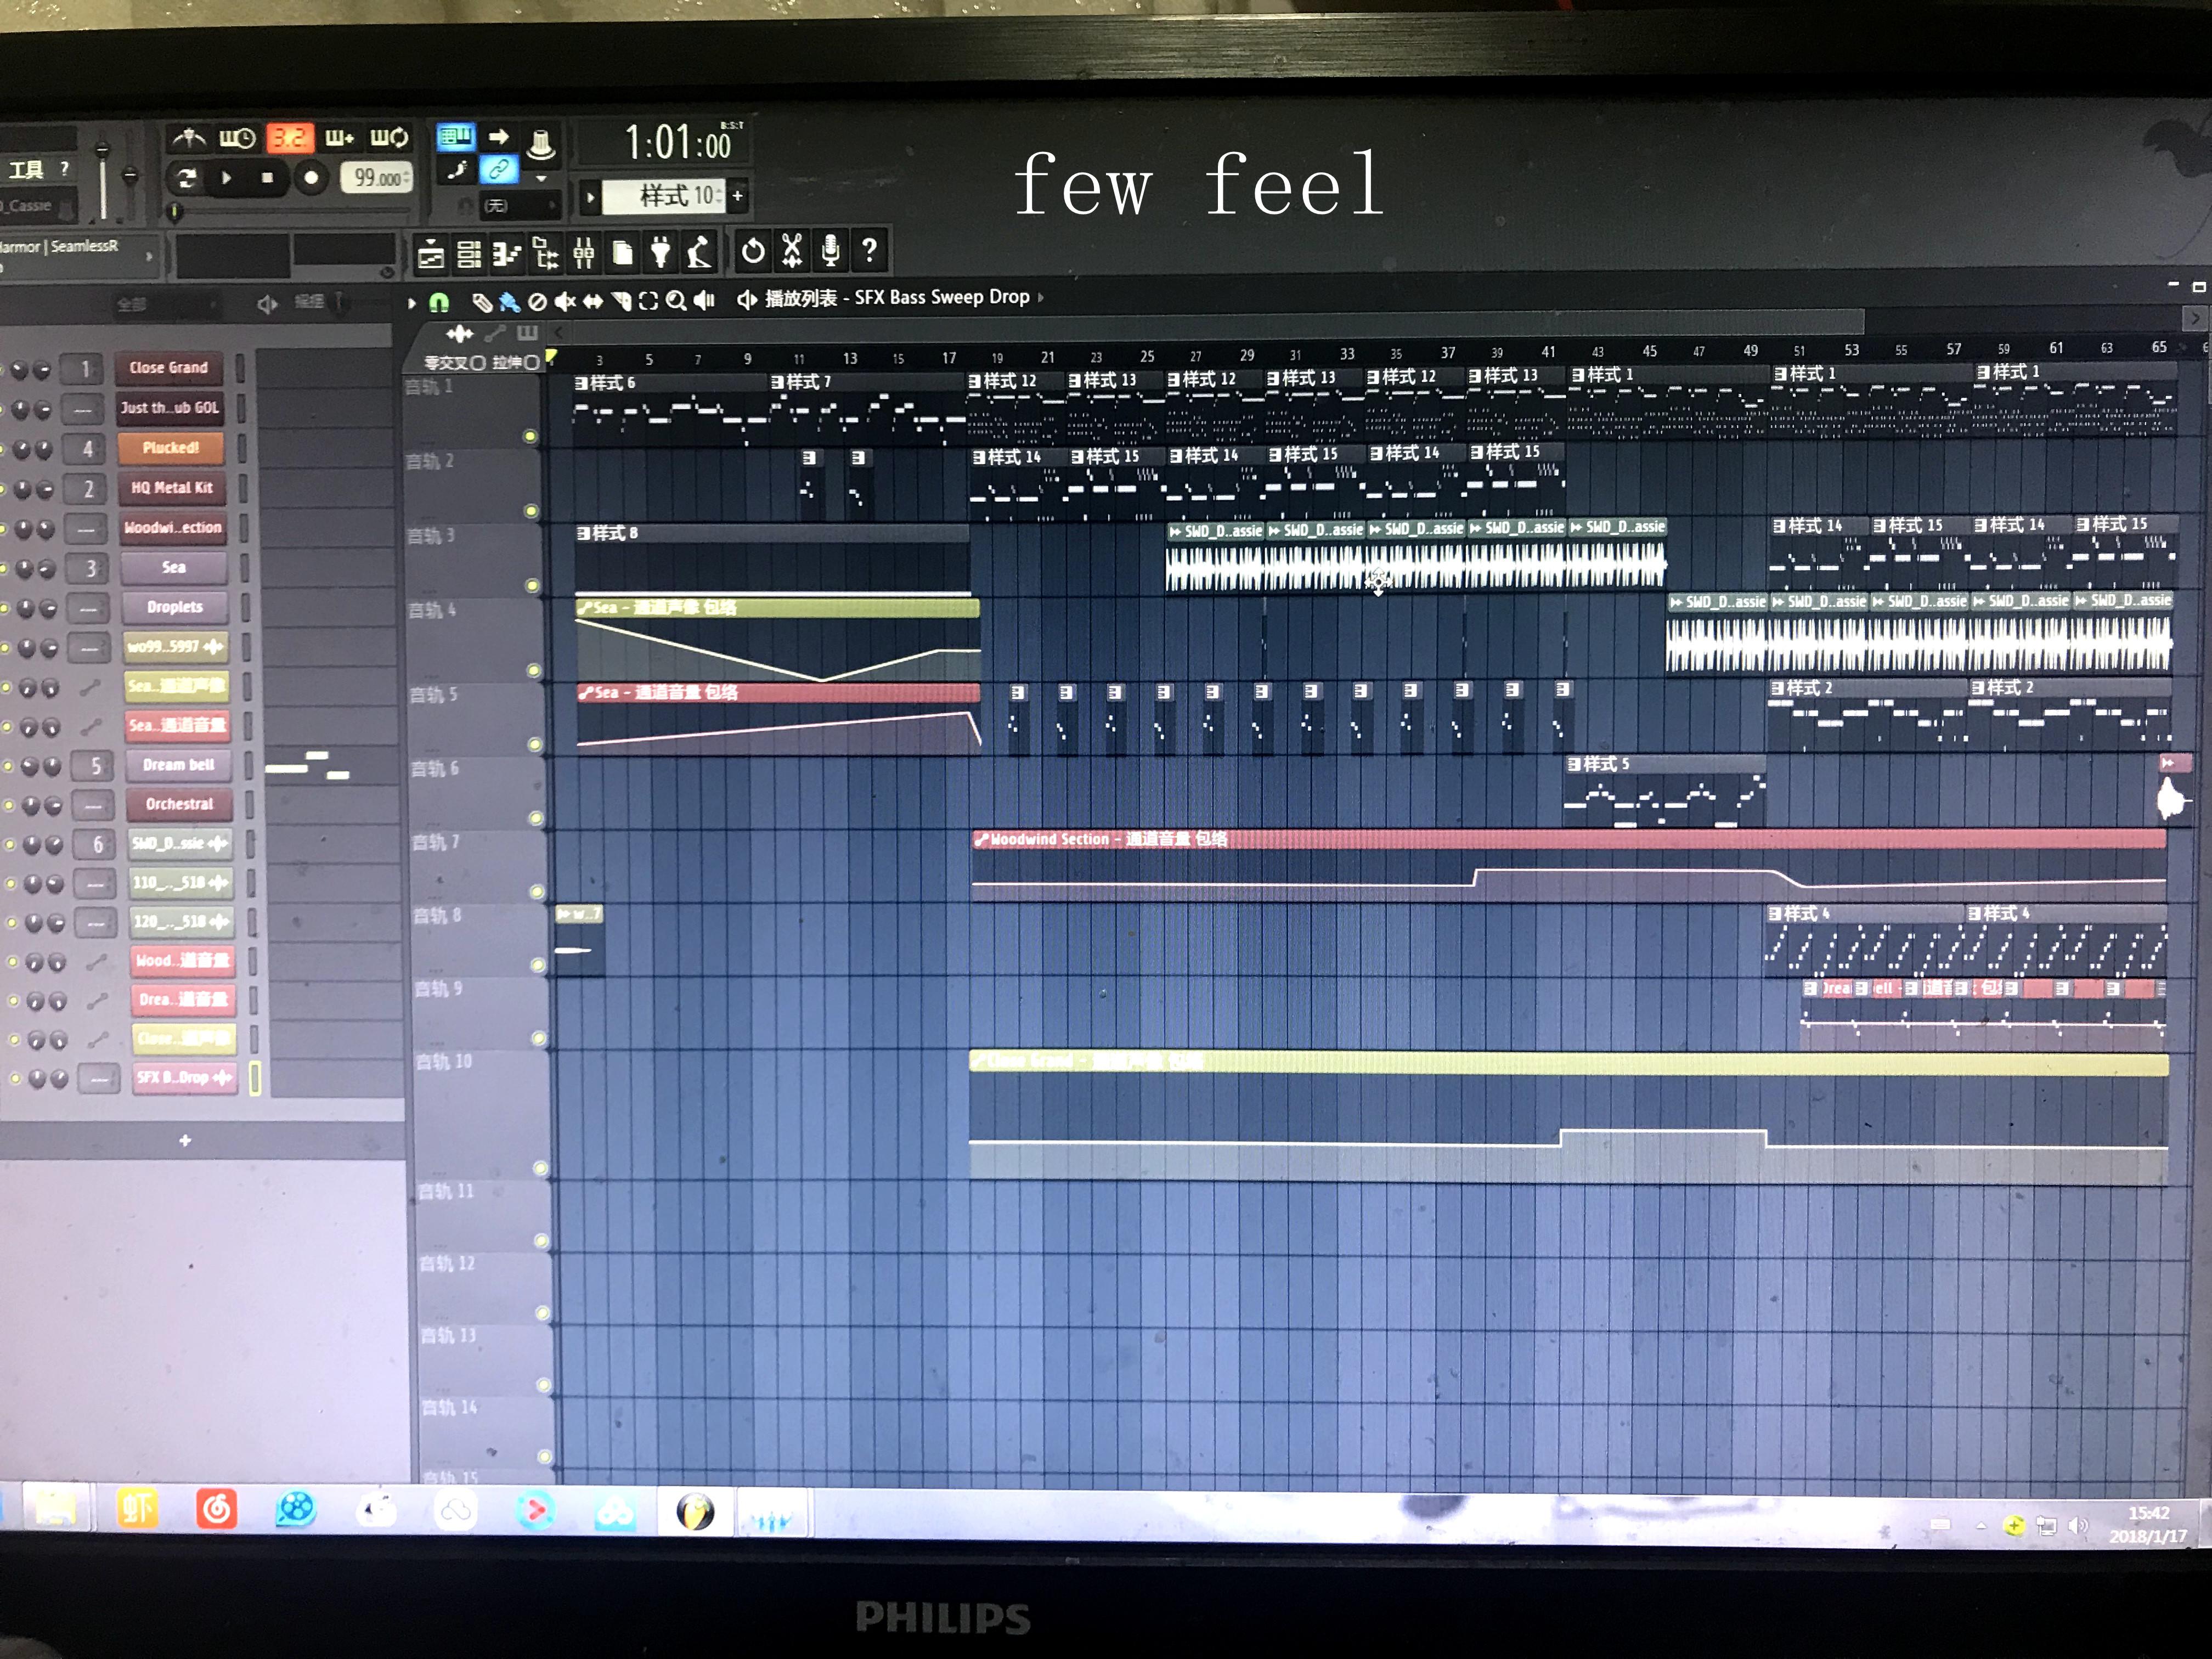Image resolution: width=2212 pixels, height=1659 pixels.
Task: Select the Plucked! channel button
Action: click(x=170, y=448)
